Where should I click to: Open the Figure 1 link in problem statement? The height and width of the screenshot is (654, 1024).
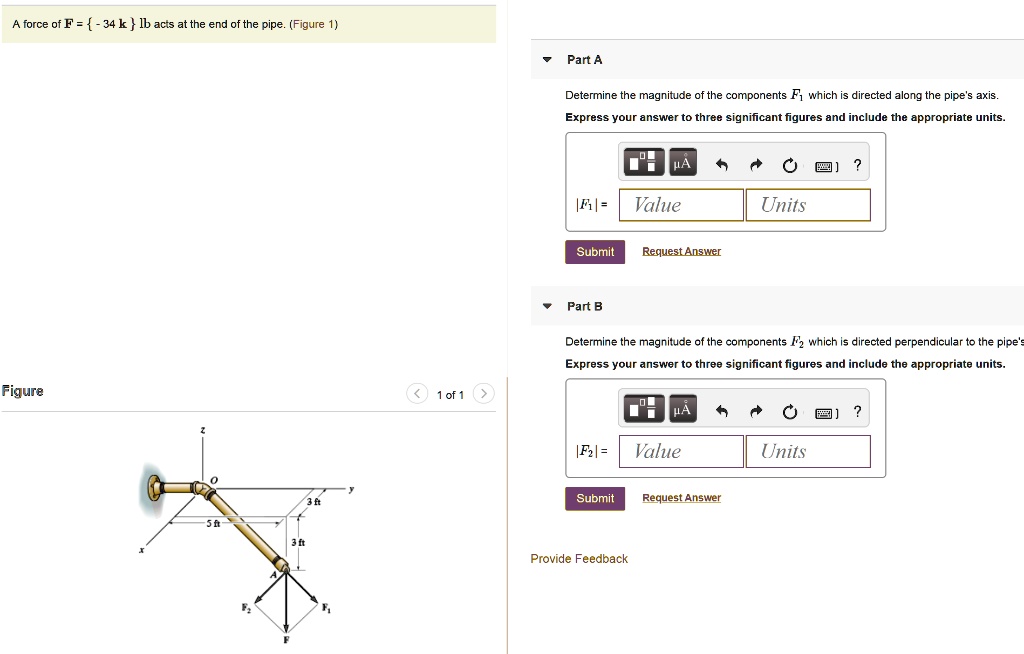click(x=314, y=23)
